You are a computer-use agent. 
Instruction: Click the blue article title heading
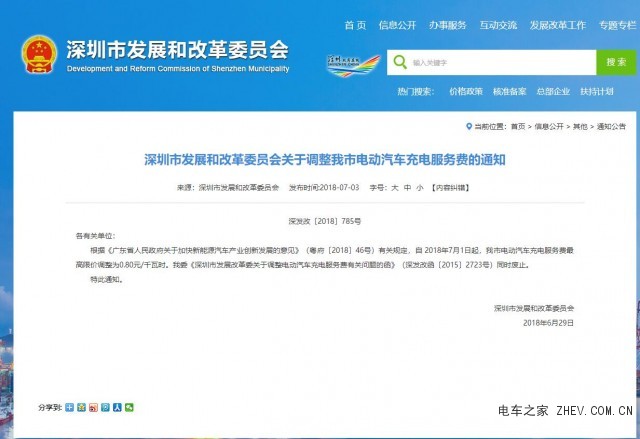coord(325,160)
